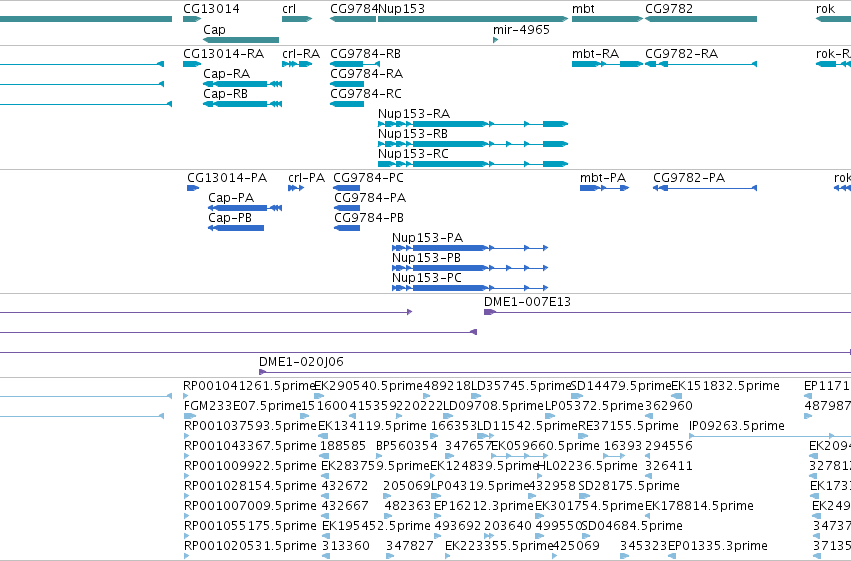
Task: Select EST EK283759.5prime
Action: click(376, 467)
